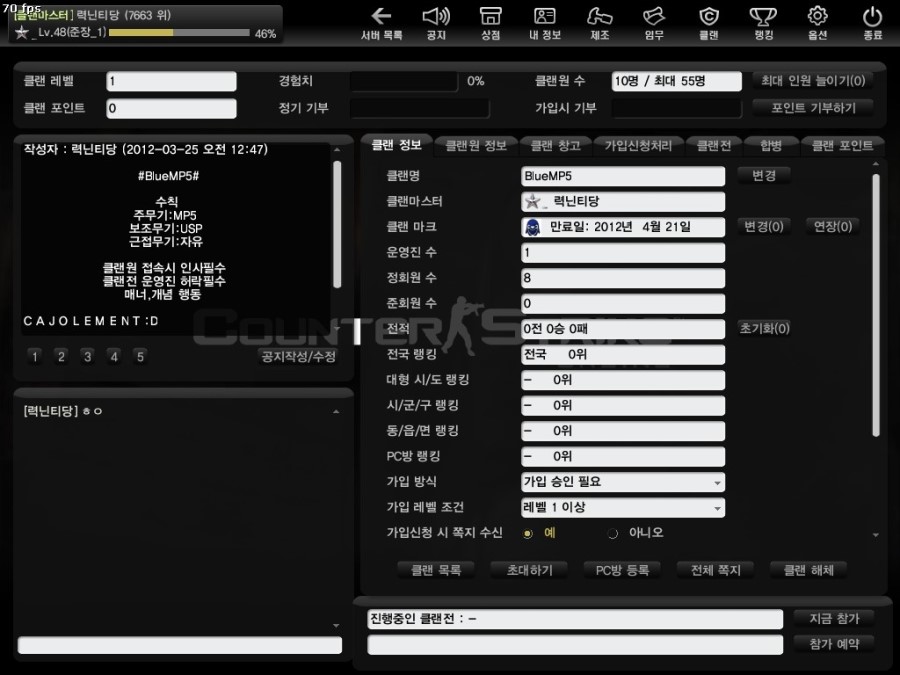Click the PC방 등록 button
Screen dimensions: 900x675
click(622, 570)
